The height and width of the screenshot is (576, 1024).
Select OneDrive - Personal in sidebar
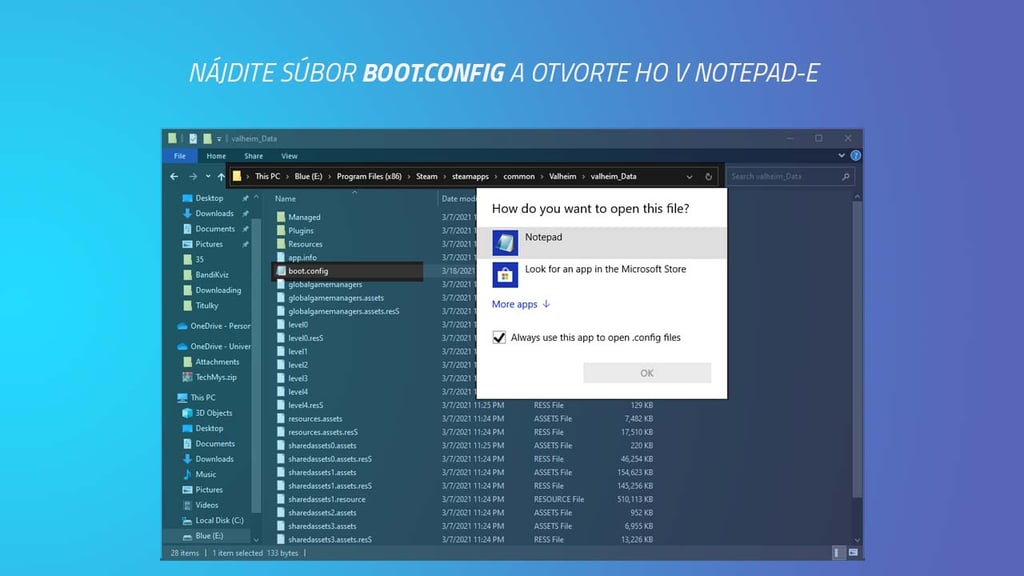click(220, 326)
